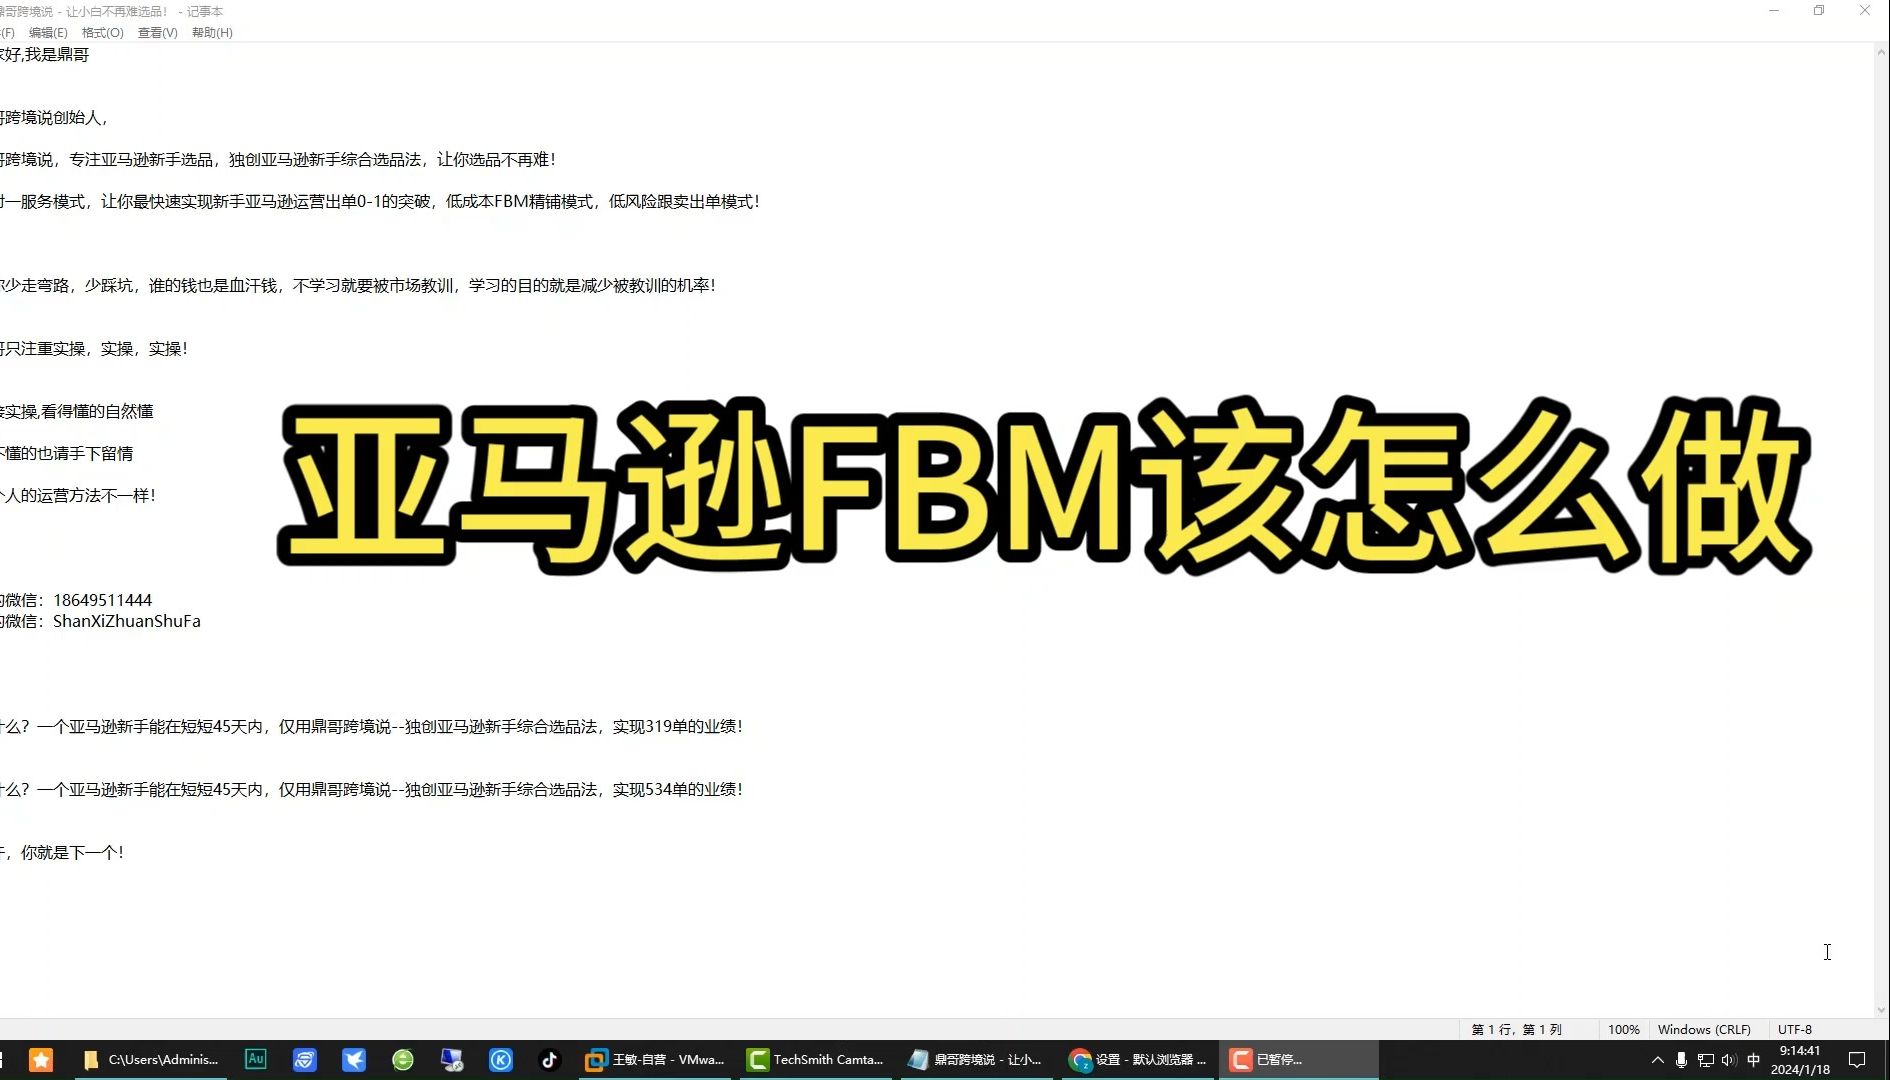Viewport: 1890px width, 1080px height.
Task: Open the green 360 browser icon in taskbar
Action: coord(403,1060)
